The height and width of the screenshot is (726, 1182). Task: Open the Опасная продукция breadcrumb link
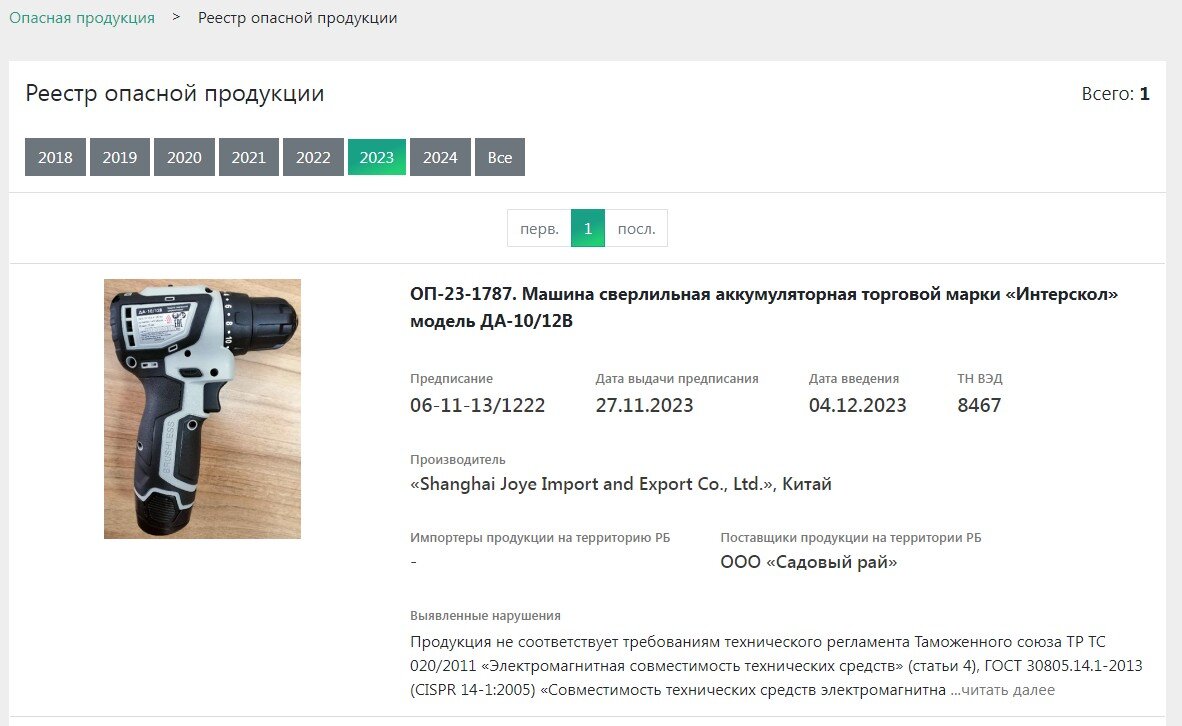point(81,18)
